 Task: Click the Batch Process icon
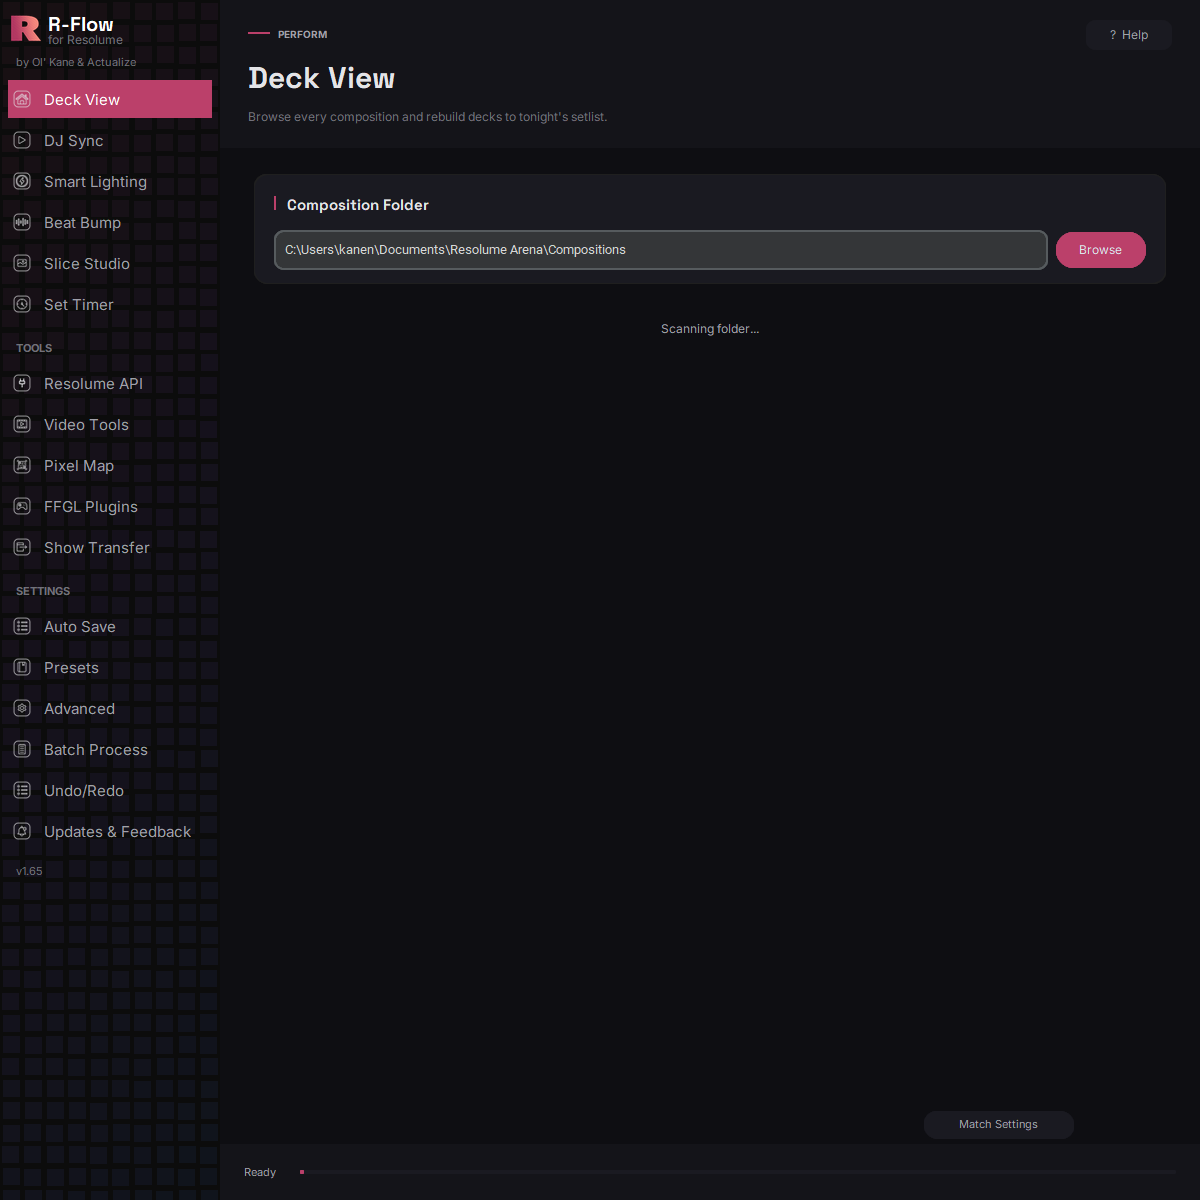[22, 749]
